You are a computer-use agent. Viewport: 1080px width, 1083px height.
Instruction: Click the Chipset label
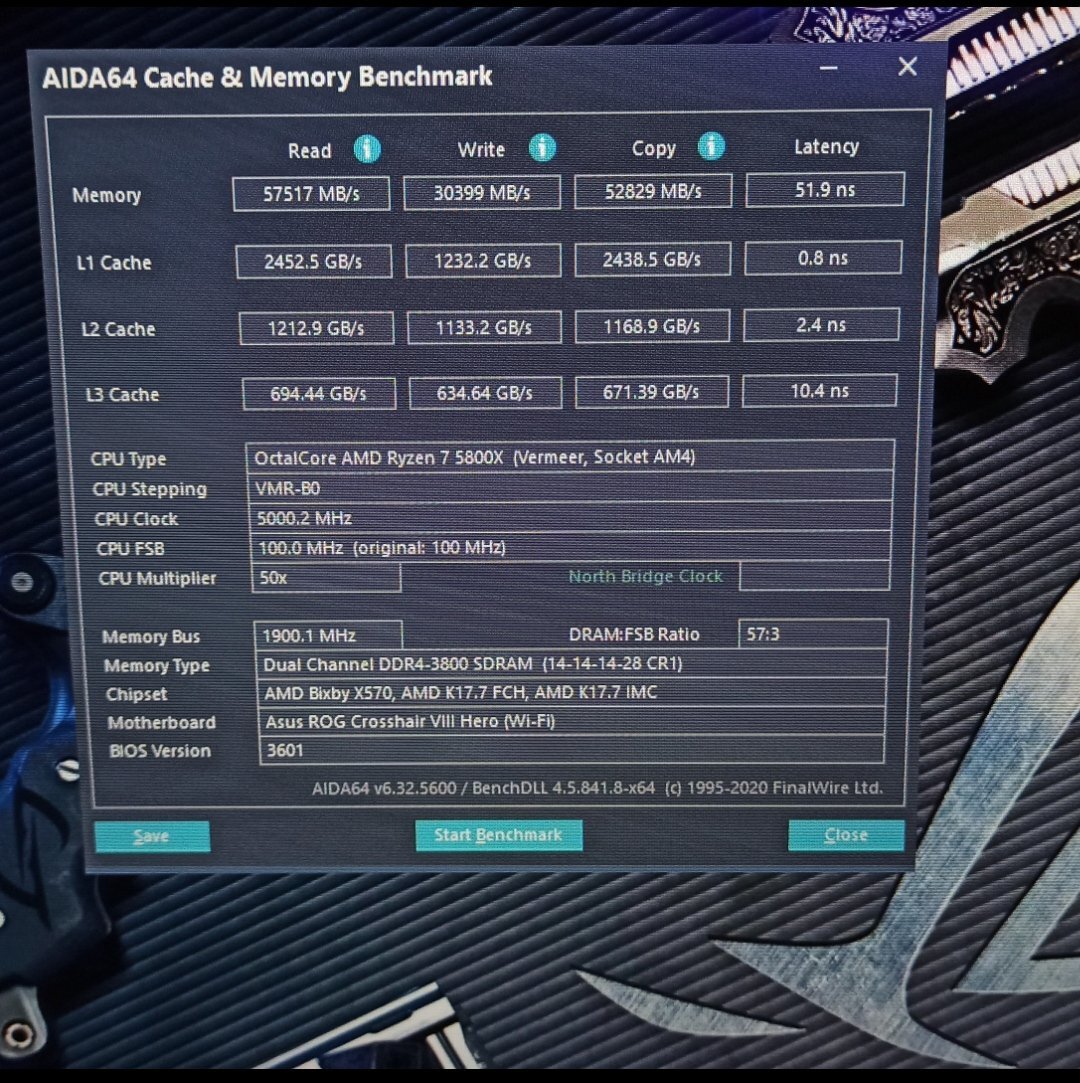point(137,694)
